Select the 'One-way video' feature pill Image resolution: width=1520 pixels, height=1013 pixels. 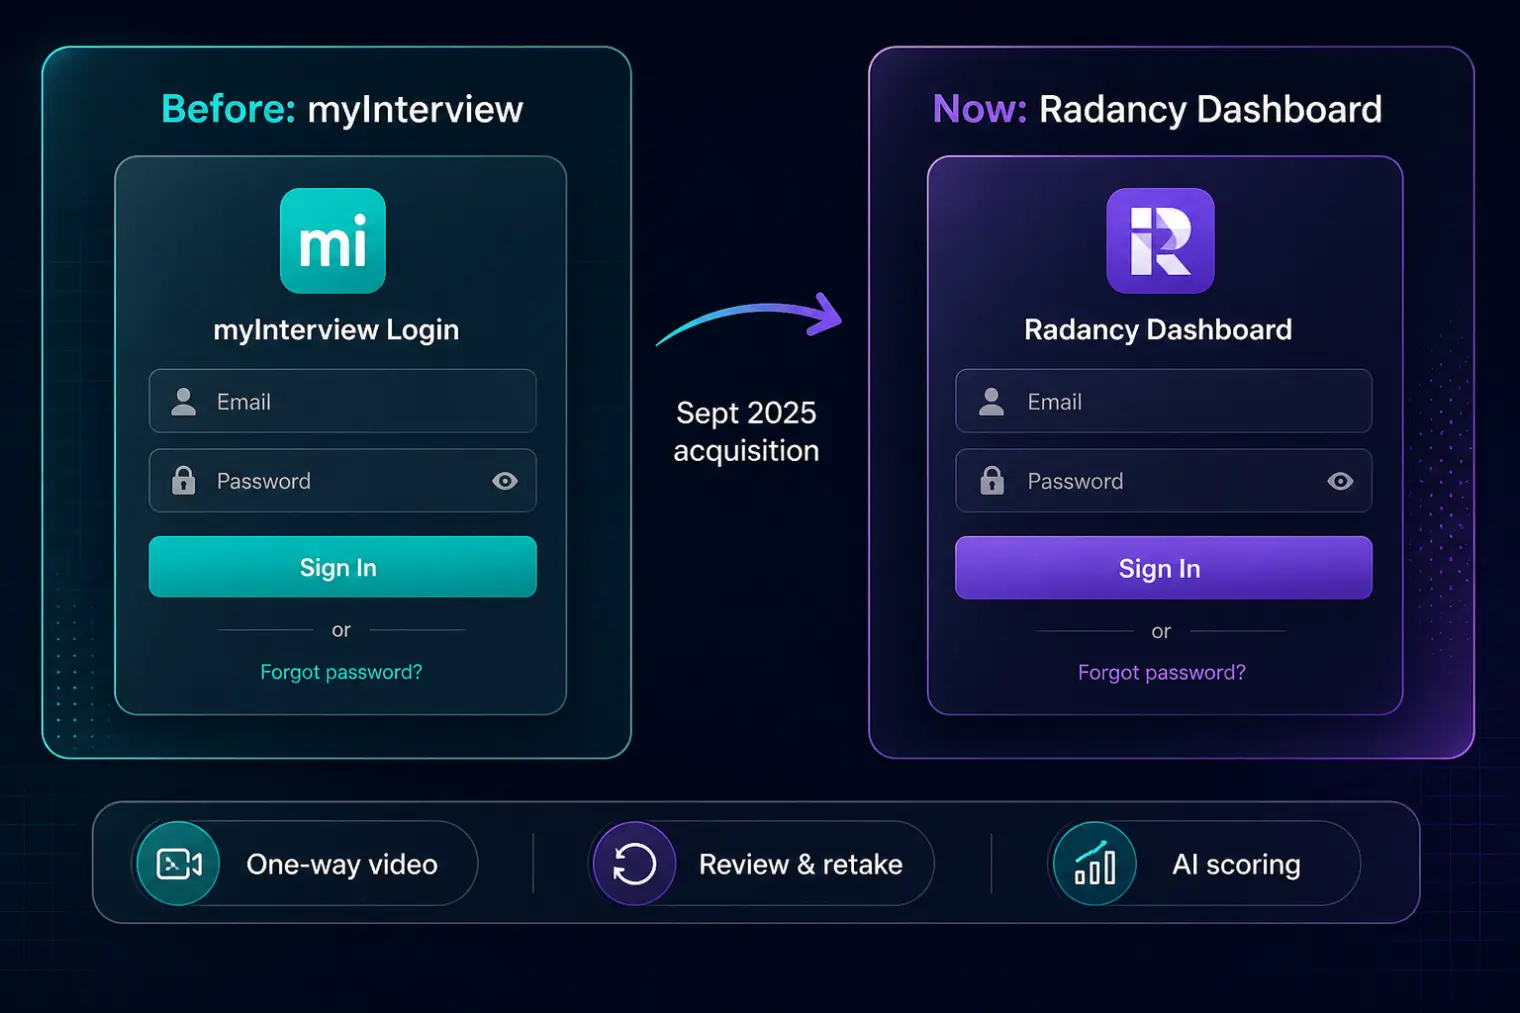pyautogui.click(x=305, y=863)
